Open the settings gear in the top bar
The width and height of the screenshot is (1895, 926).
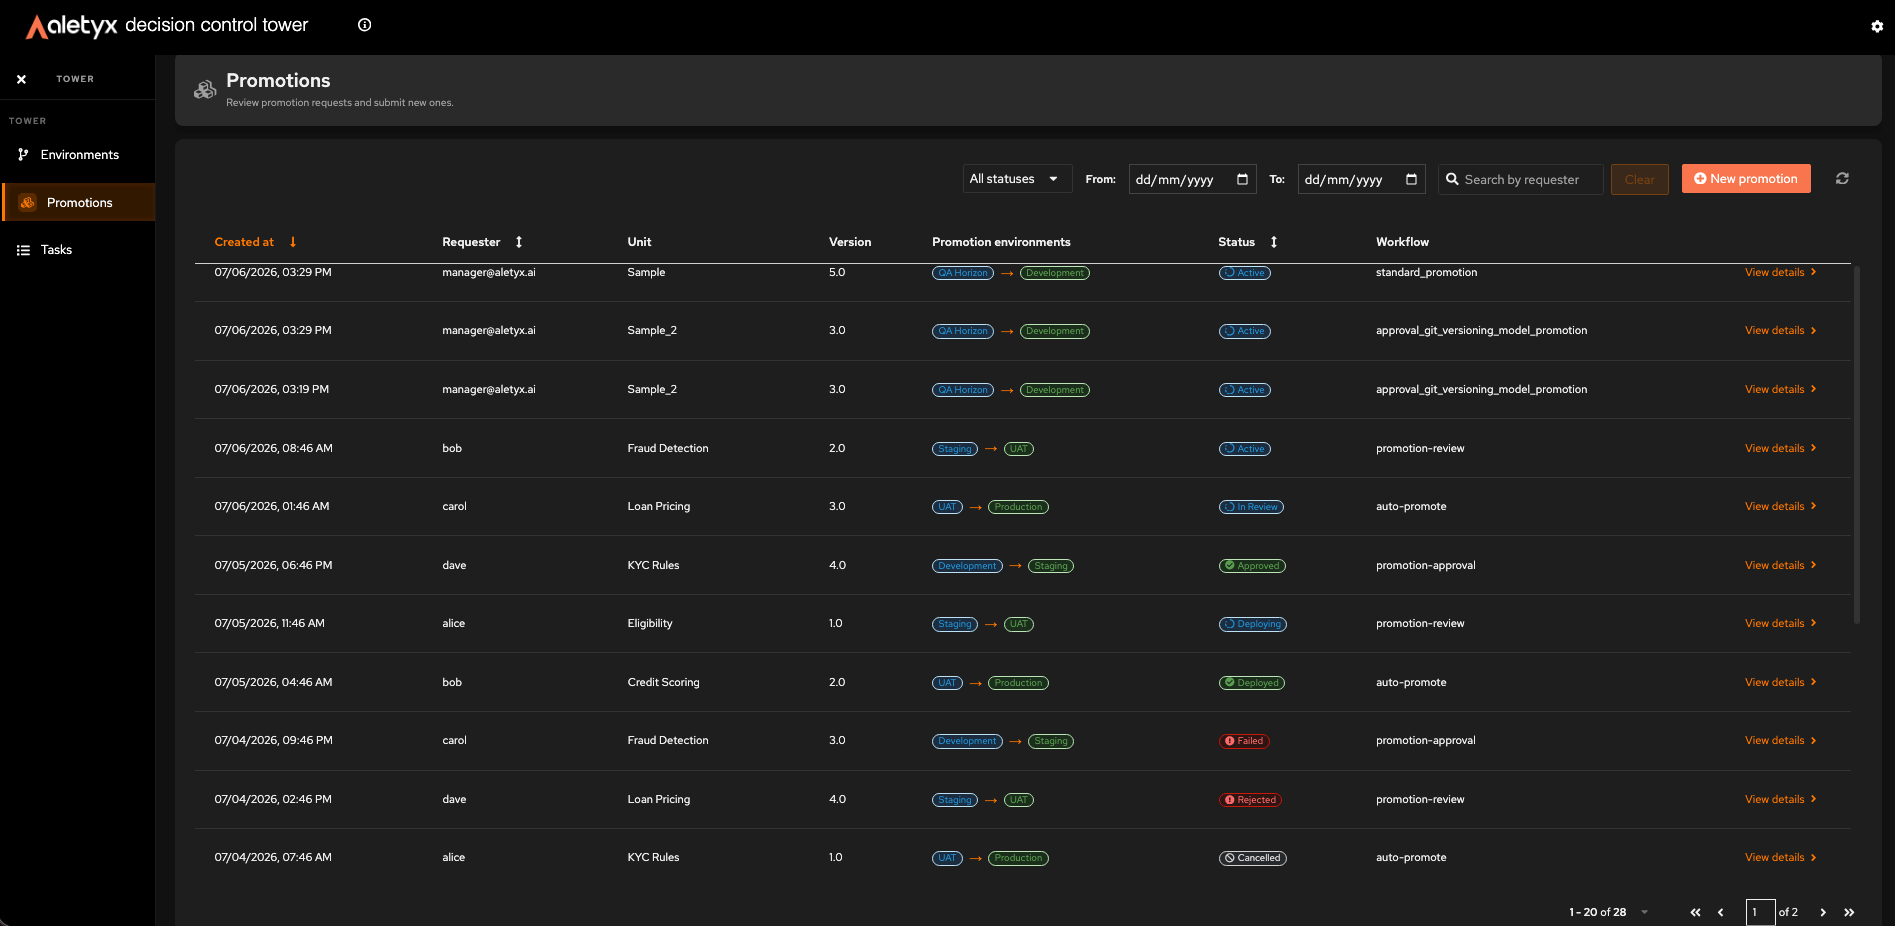[x=1877, y=27]
